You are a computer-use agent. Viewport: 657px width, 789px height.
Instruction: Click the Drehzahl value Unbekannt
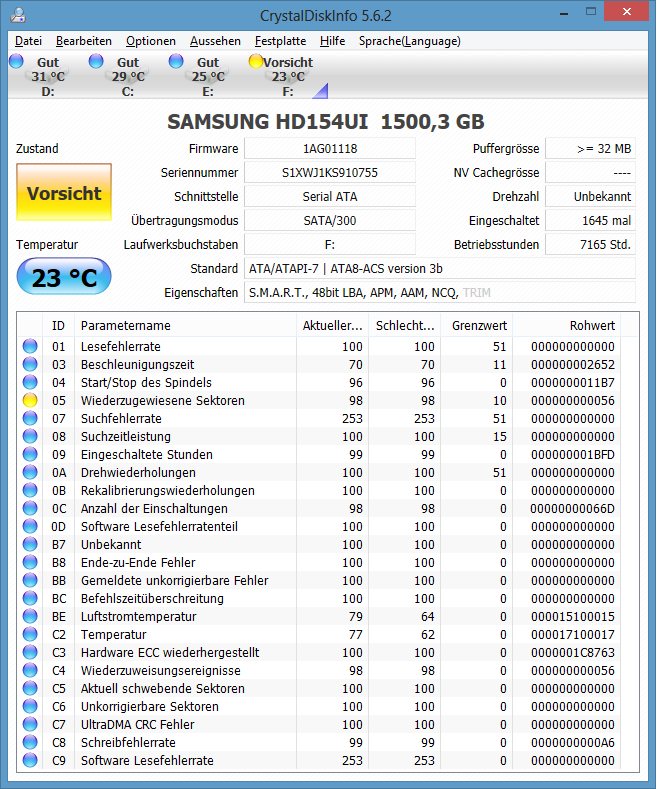590,197
